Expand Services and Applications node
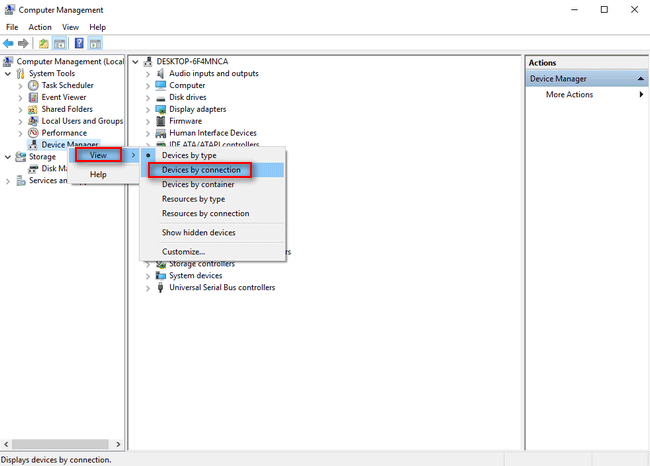 click(x=8, y=181)
